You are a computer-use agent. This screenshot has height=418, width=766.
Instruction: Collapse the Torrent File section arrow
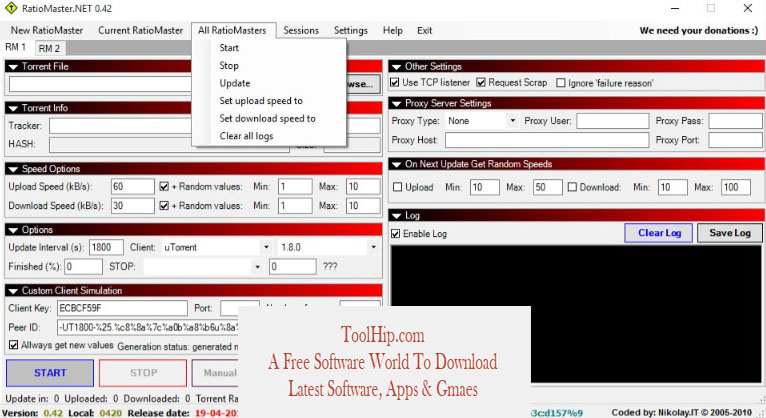[13, 67]
